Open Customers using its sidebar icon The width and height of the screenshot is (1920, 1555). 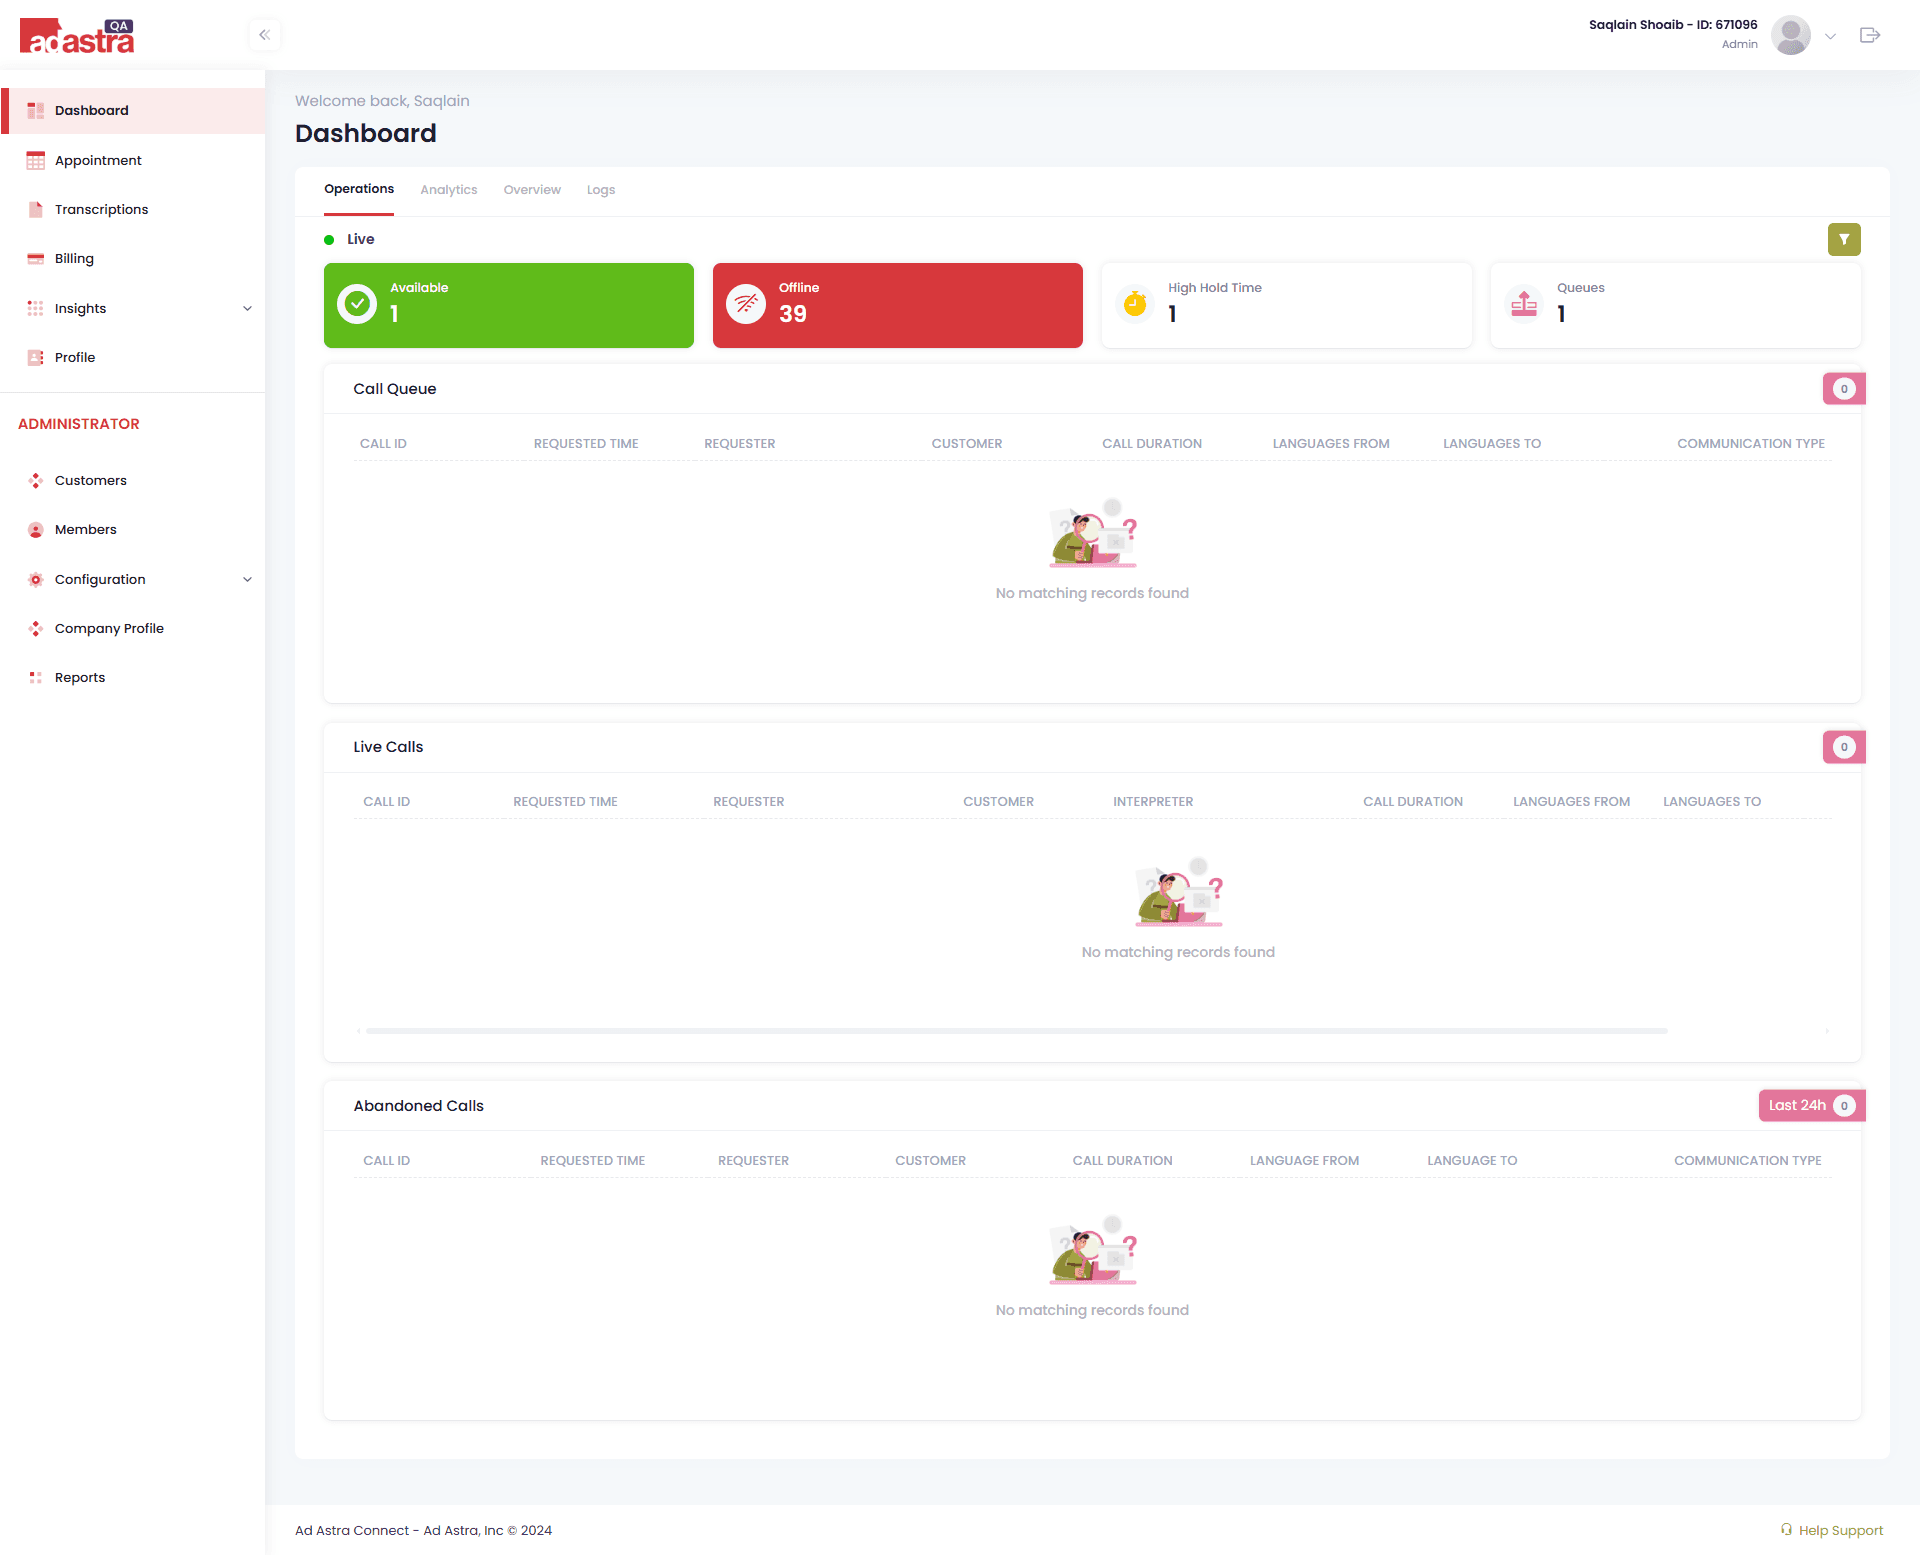[x=36, y=480]
